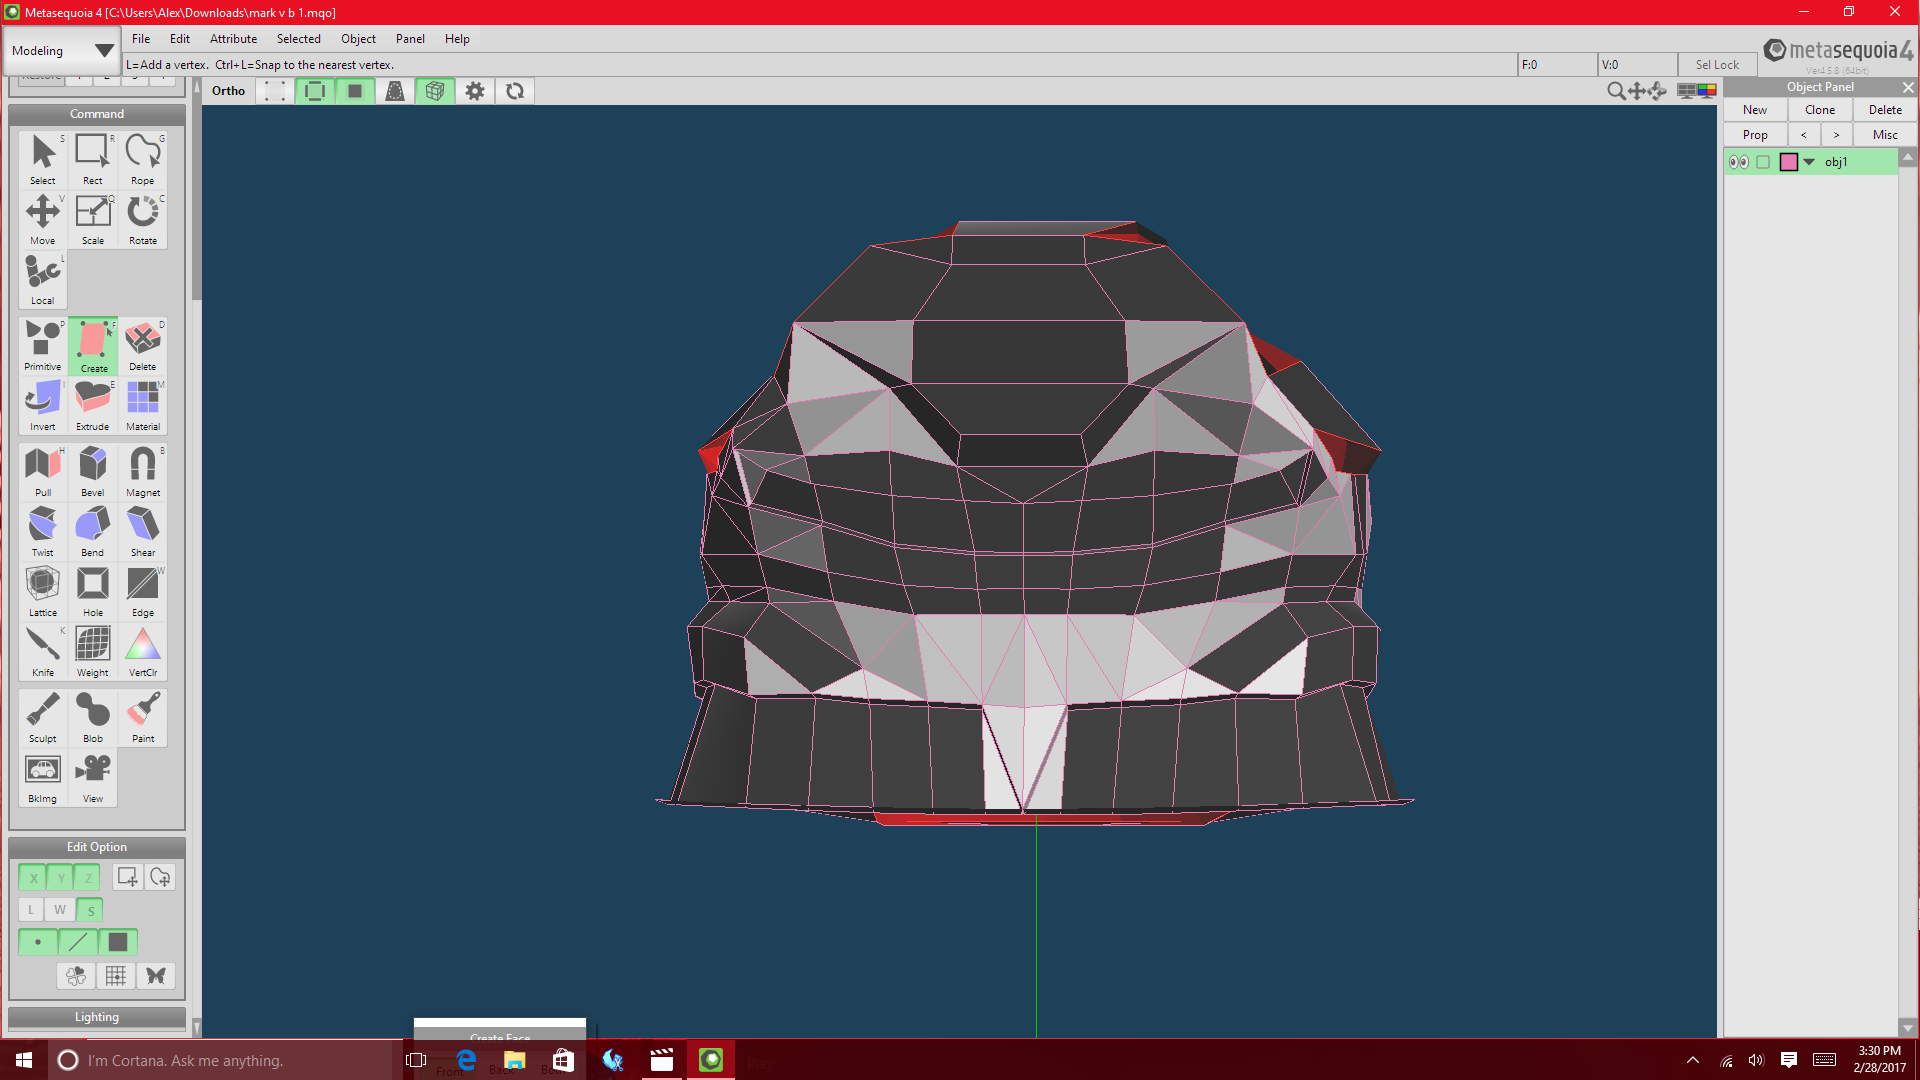Open the Selected menu
The height and width of the screenshot is (1080, 1920).
click(x=299, y=39)
